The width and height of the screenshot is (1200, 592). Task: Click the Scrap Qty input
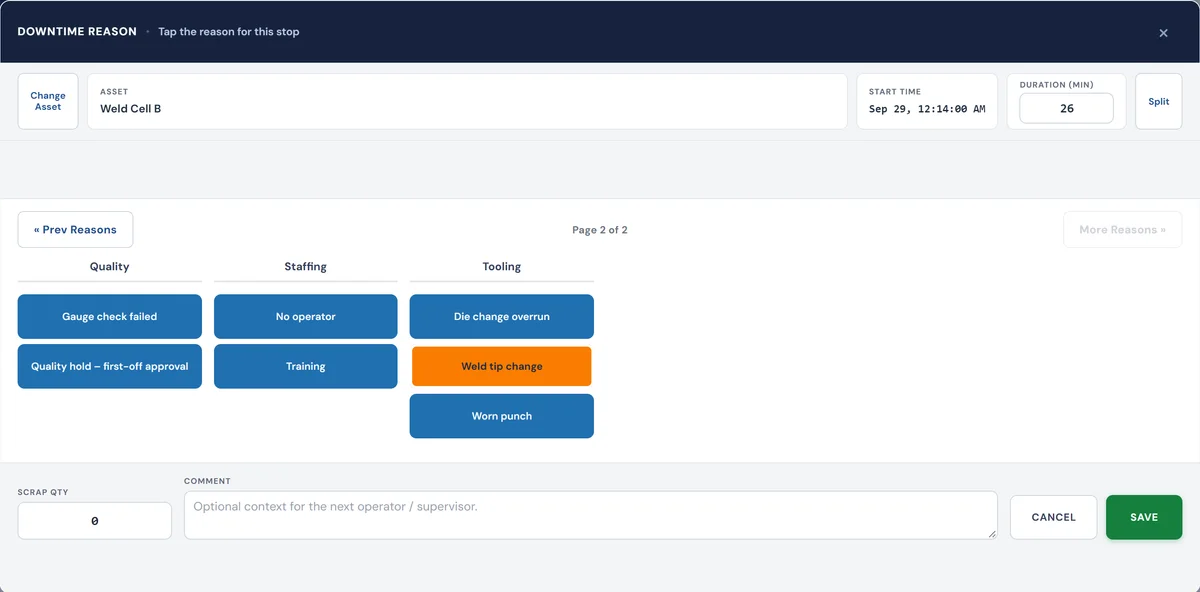pos(95,521)
